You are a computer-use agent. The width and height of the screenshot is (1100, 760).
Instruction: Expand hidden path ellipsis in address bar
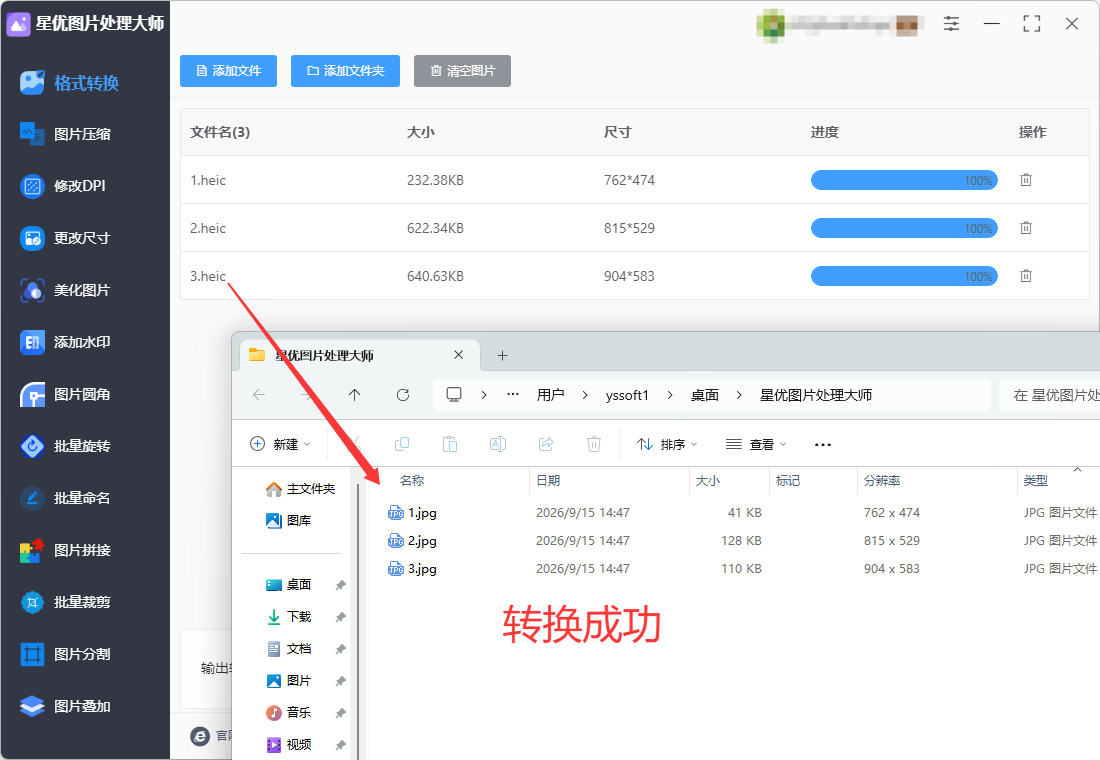click(x=513, y=394)
